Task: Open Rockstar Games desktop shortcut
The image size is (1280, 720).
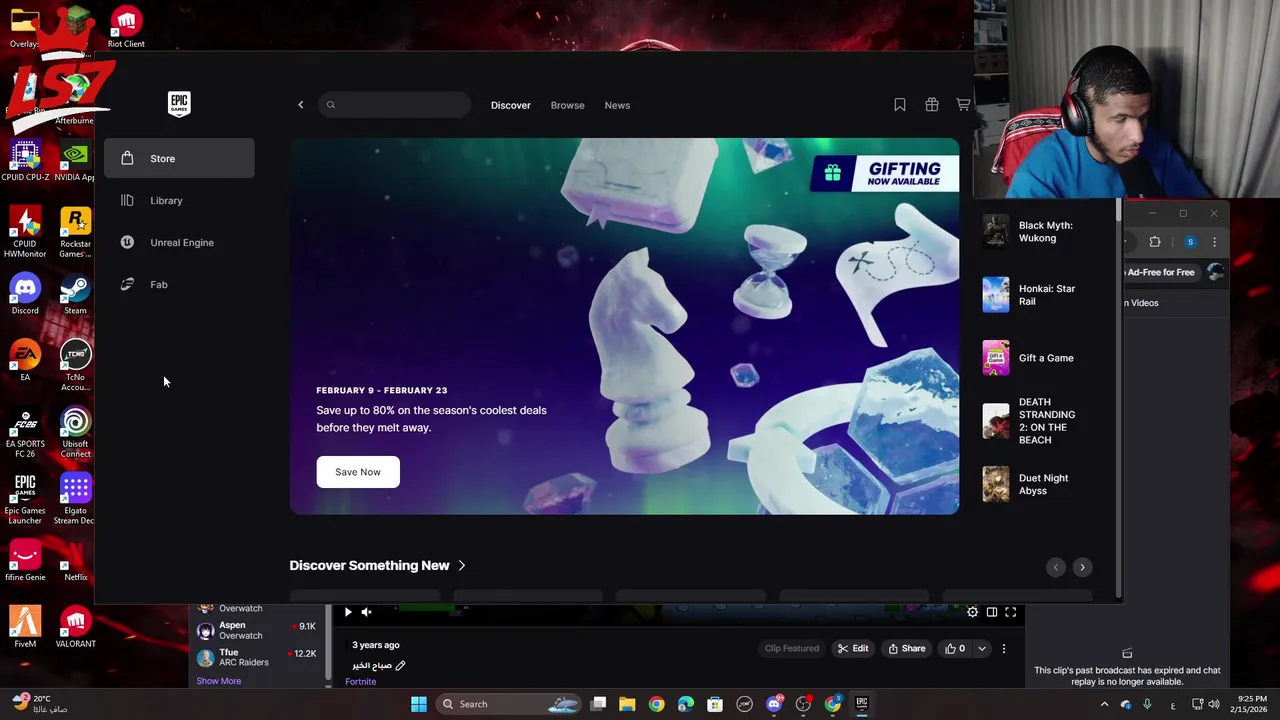Action: [75, 232]
